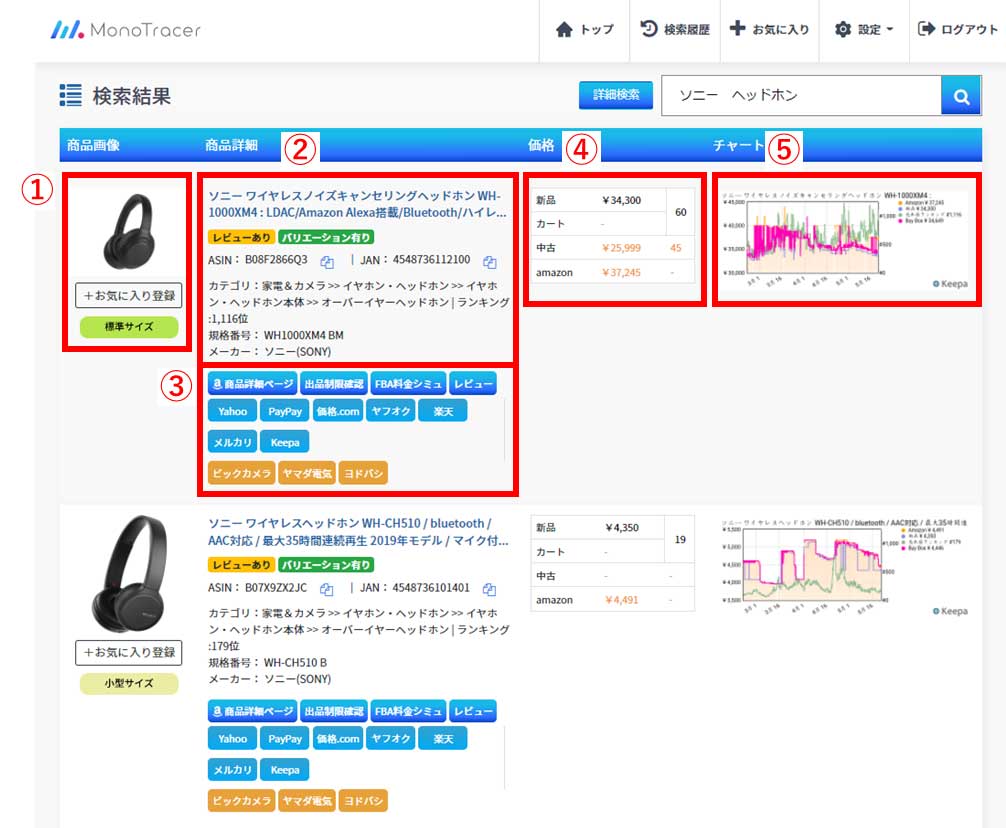The width and height of the screenshot is (1006, 828).
Task: Click the amazon price ¥4,491
Action: pos(622,600)
